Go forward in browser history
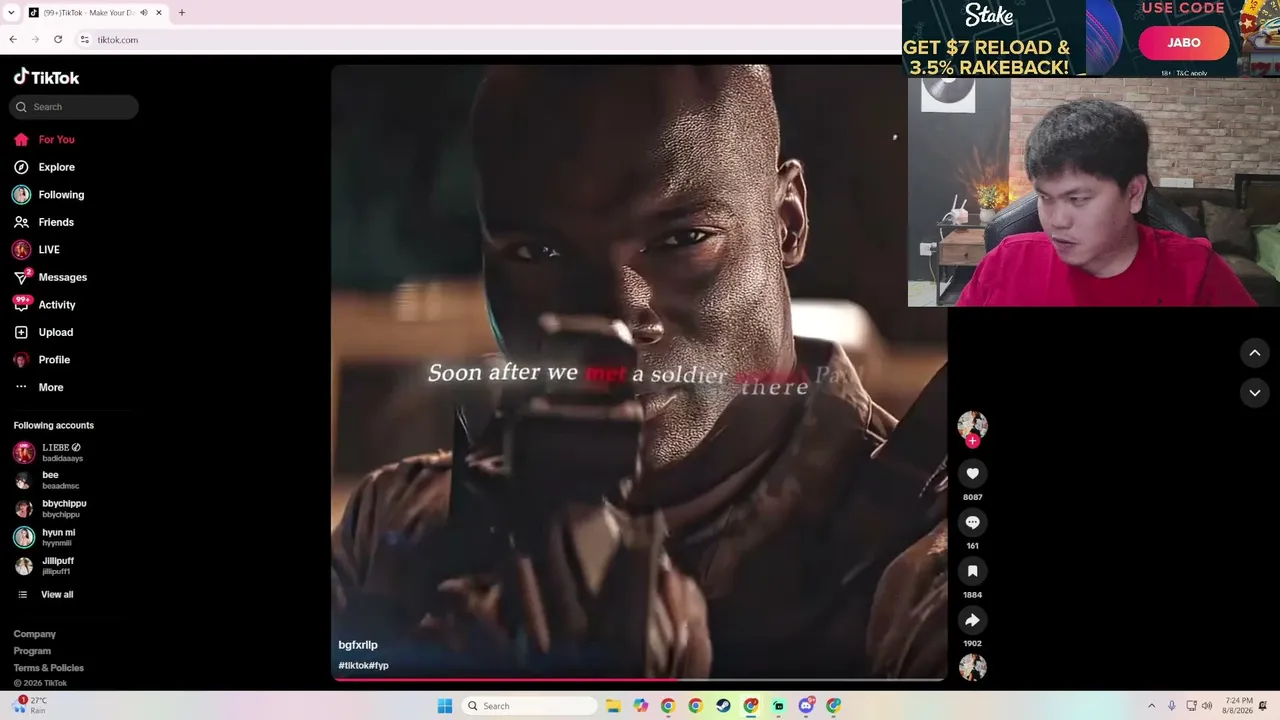The image size is (1280, 720). coord(35,40)
